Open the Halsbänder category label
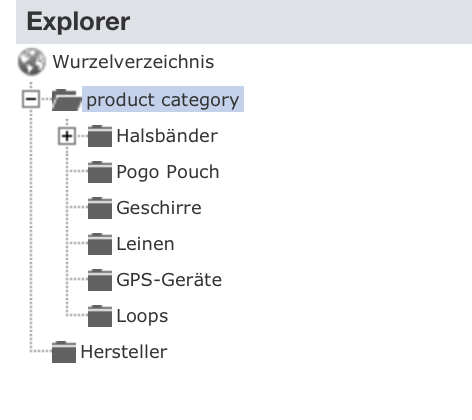 tap(167, 136)
